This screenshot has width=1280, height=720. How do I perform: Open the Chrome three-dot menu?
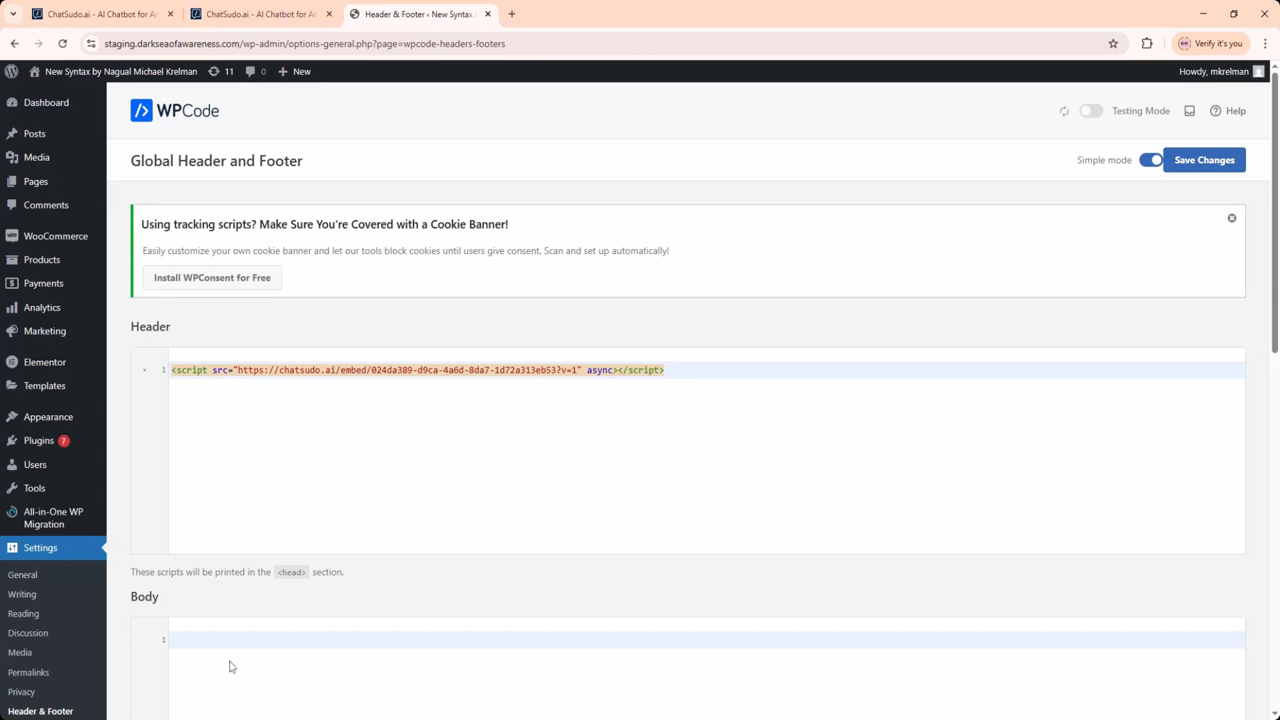[x=1265, y=43]
